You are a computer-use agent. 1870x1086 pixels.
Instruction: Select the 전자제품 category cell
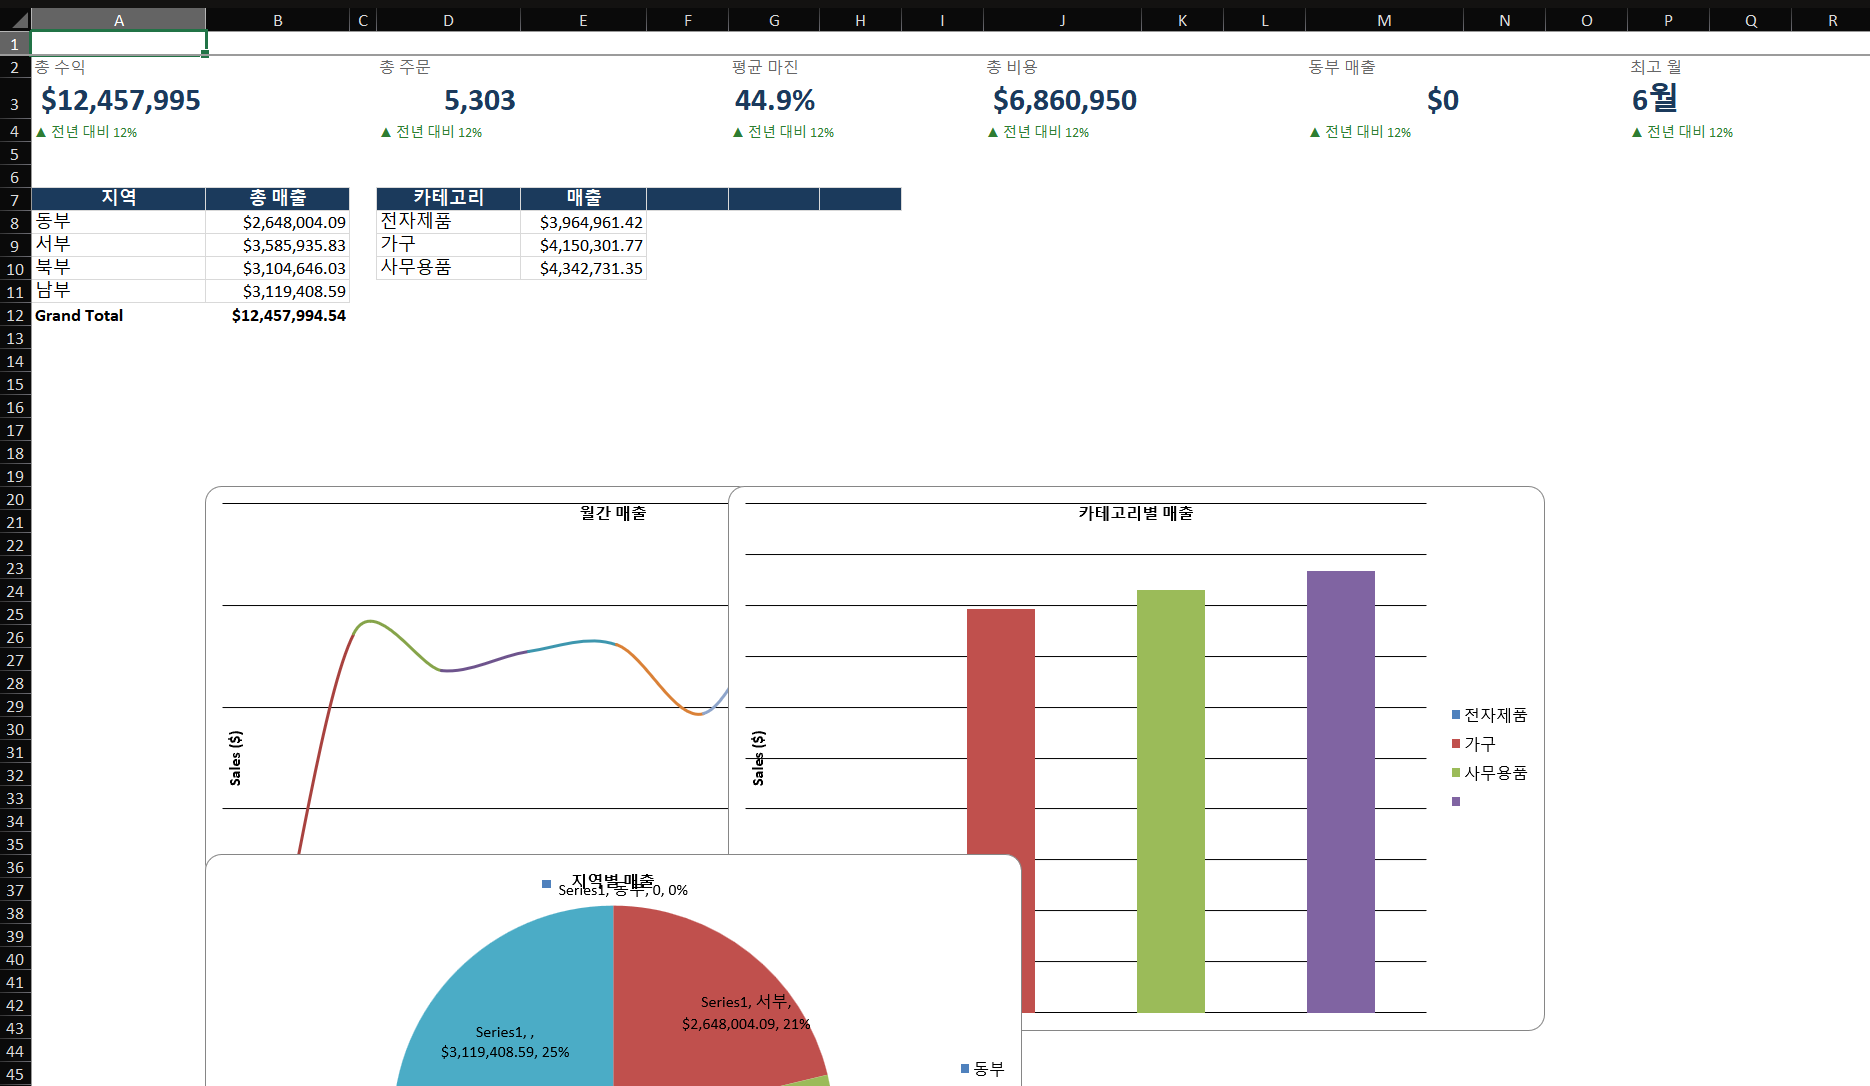tap(448, 222)
